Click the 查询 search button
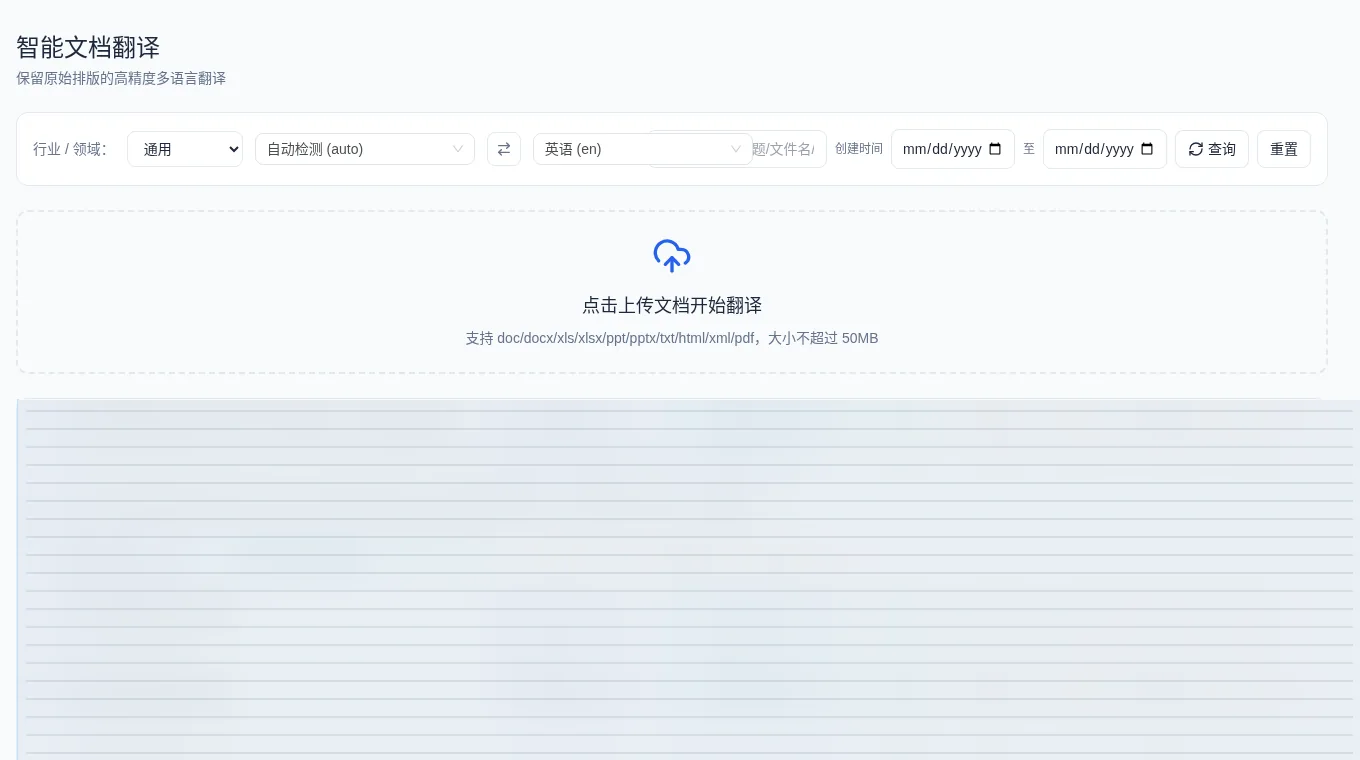Screen dimensions: 1360x760 tap(1212, 149)
